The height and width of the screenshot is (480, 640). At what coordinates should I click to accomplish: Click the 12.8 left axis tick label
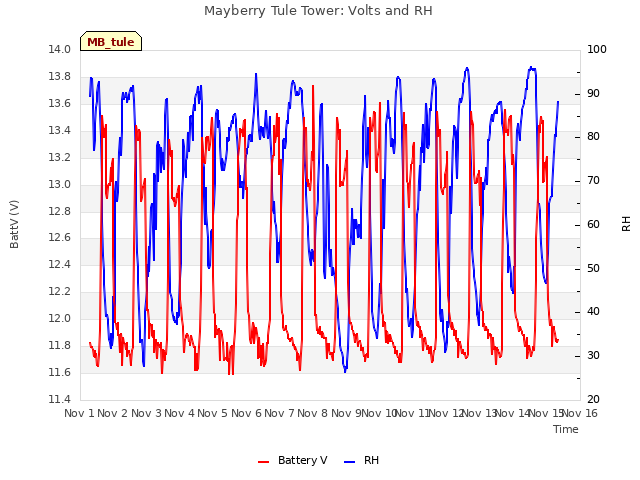pos(60,211)
